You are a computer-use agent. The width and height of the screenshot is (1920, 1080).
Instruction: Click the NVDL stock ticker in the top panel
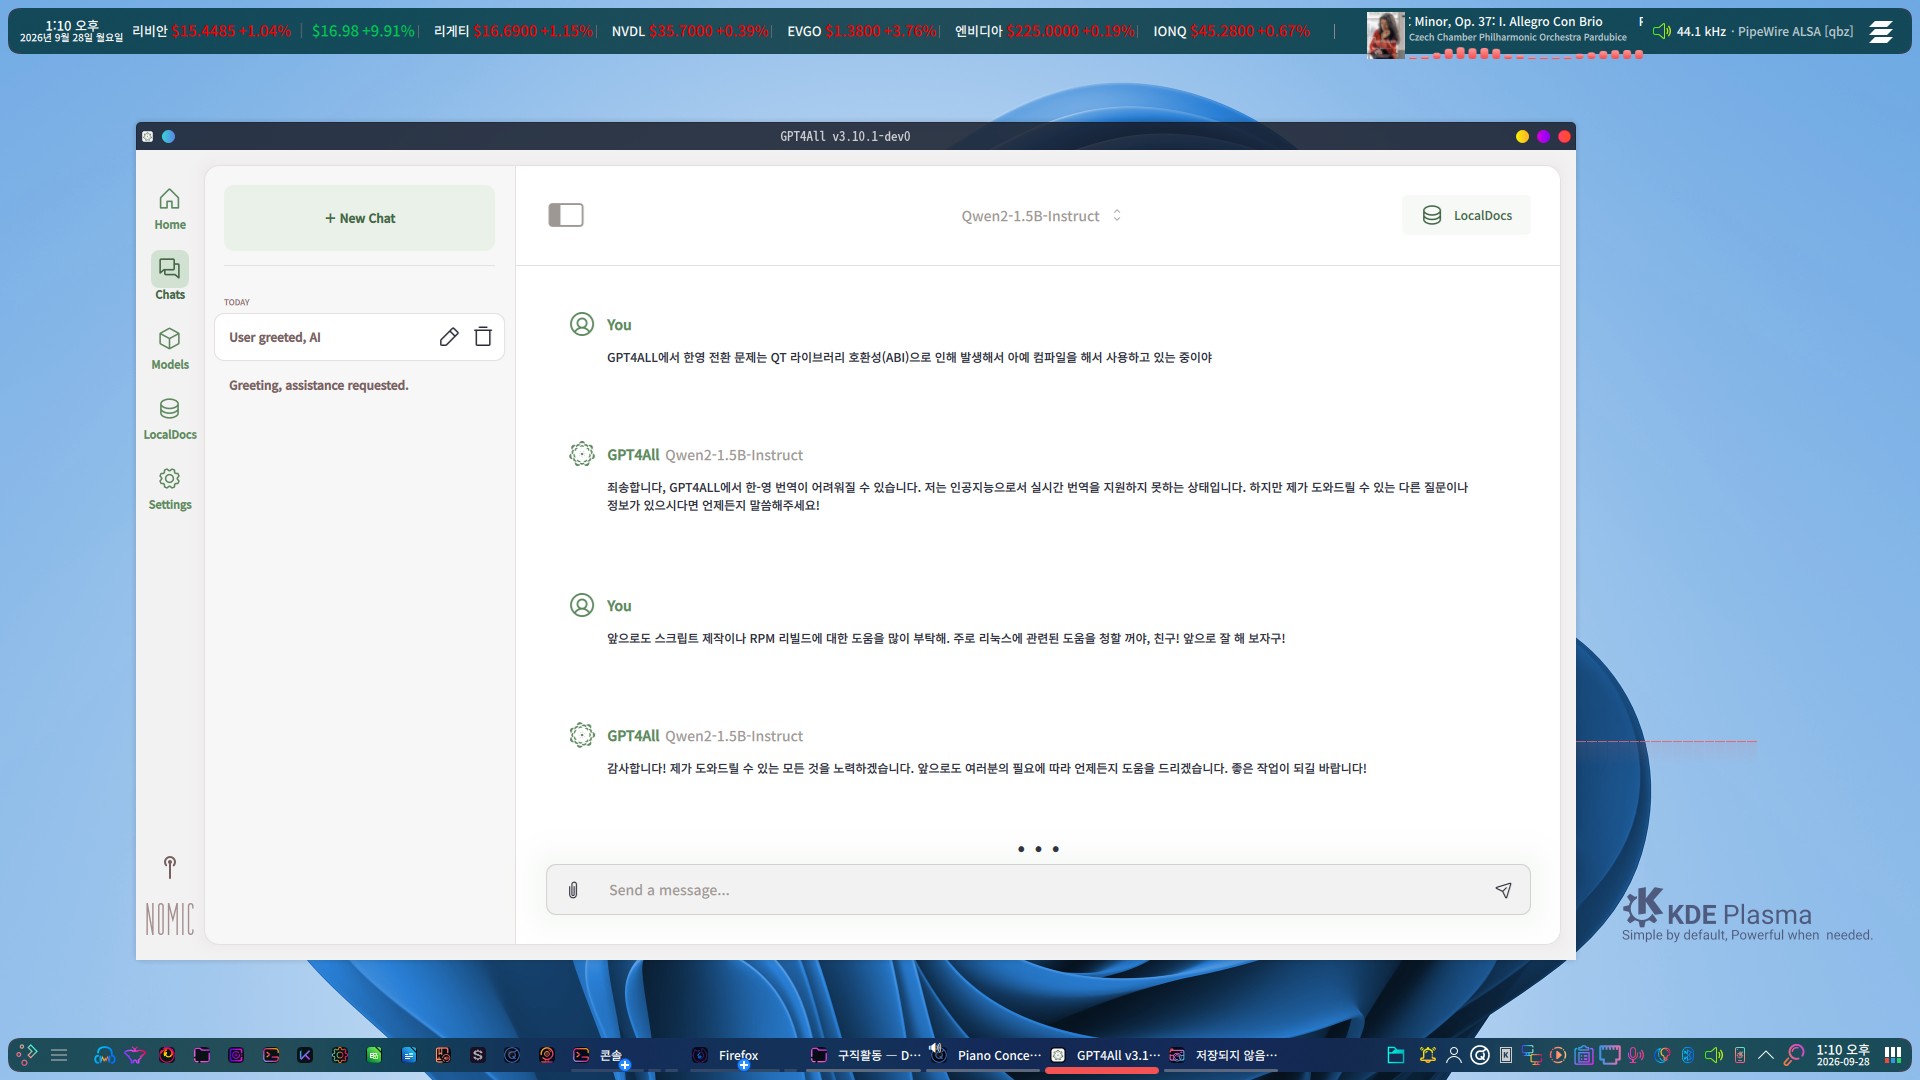coord(690,31)
